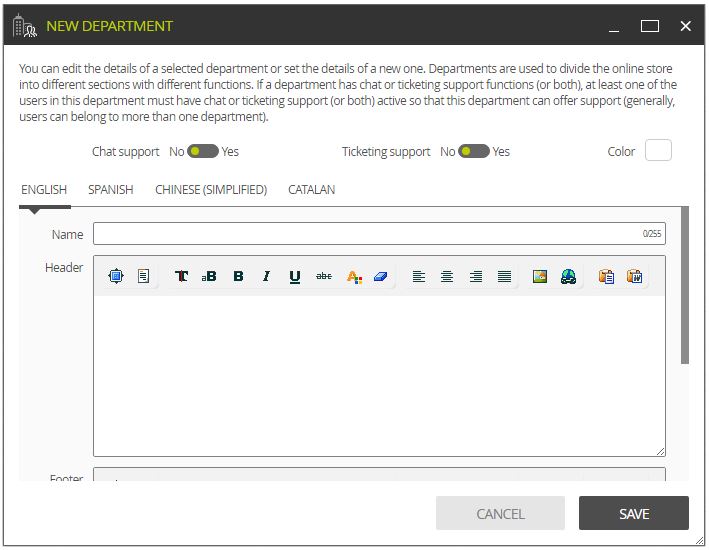This screenshot has height=550, width=709.
Task: Click the paste from Word icon
Action: point(634,276)
